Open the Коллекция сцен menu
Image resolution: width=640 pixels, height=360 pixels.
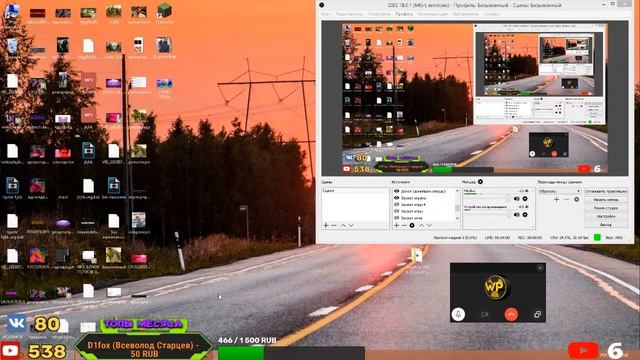point(433,14)
